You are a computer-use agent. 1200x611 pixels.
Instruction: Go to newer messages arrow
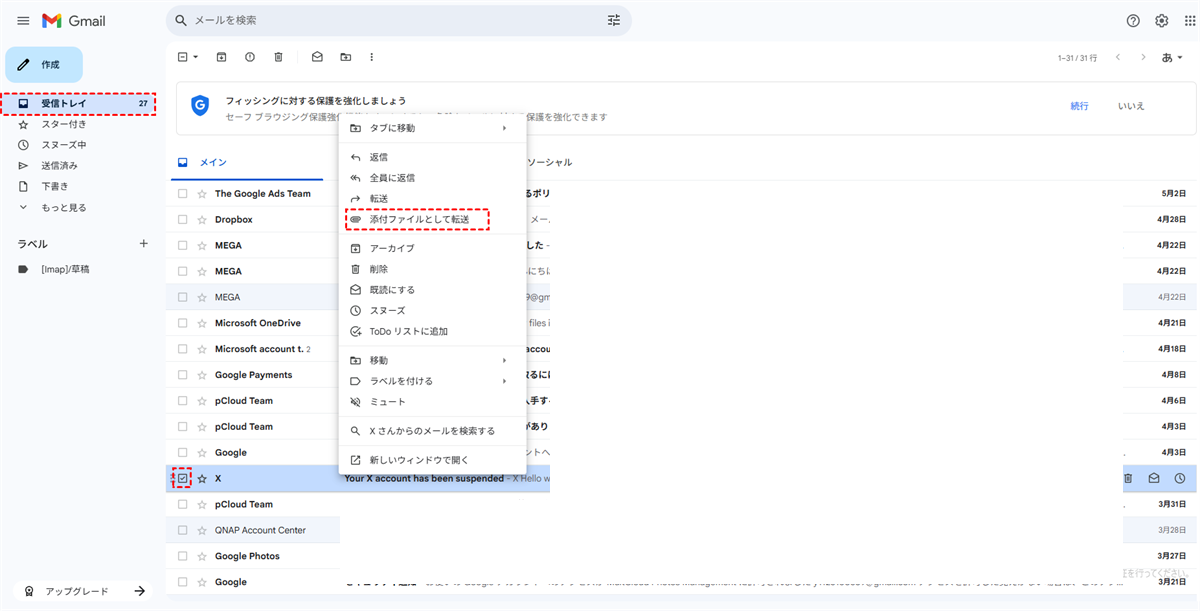(1118, 57)
